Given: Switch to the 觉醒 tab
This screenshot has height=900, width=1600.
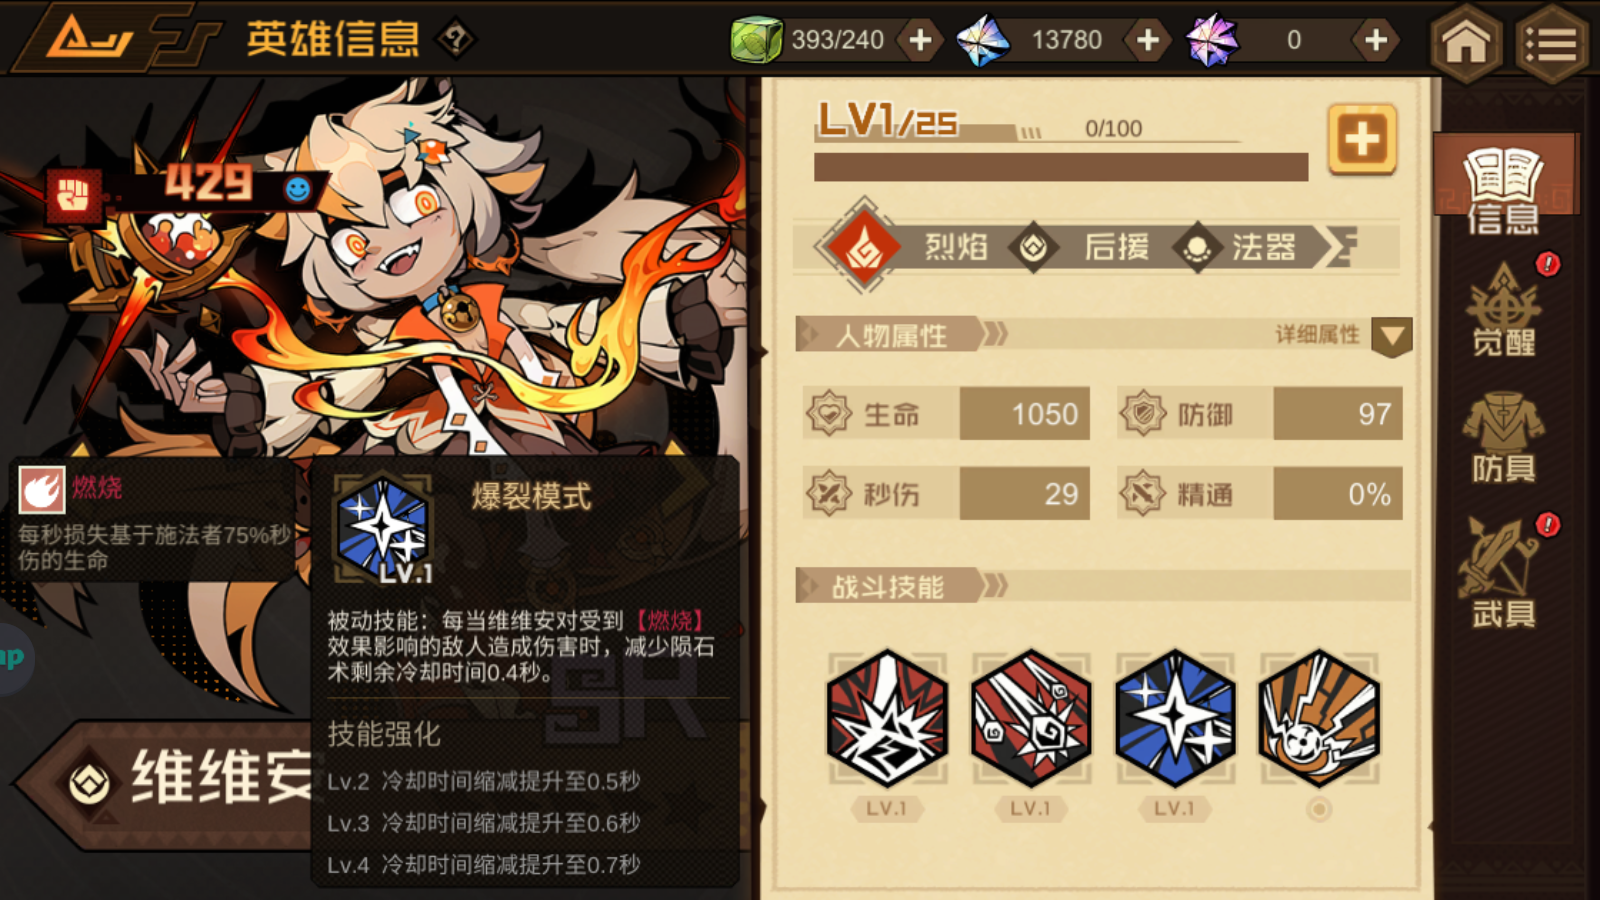Looking at the screenshot, I should pos(1503,310).
